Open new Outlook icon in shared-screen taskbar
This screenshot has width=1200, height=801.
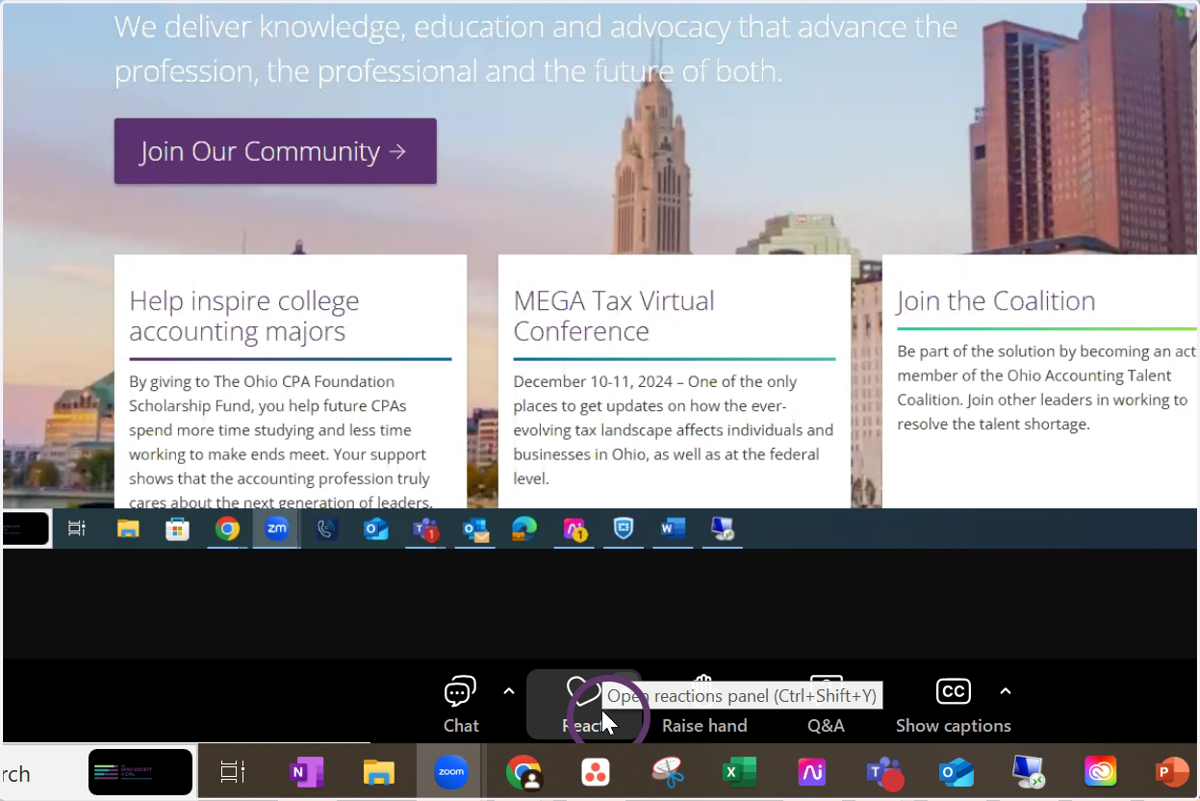[x=376, y=529]
